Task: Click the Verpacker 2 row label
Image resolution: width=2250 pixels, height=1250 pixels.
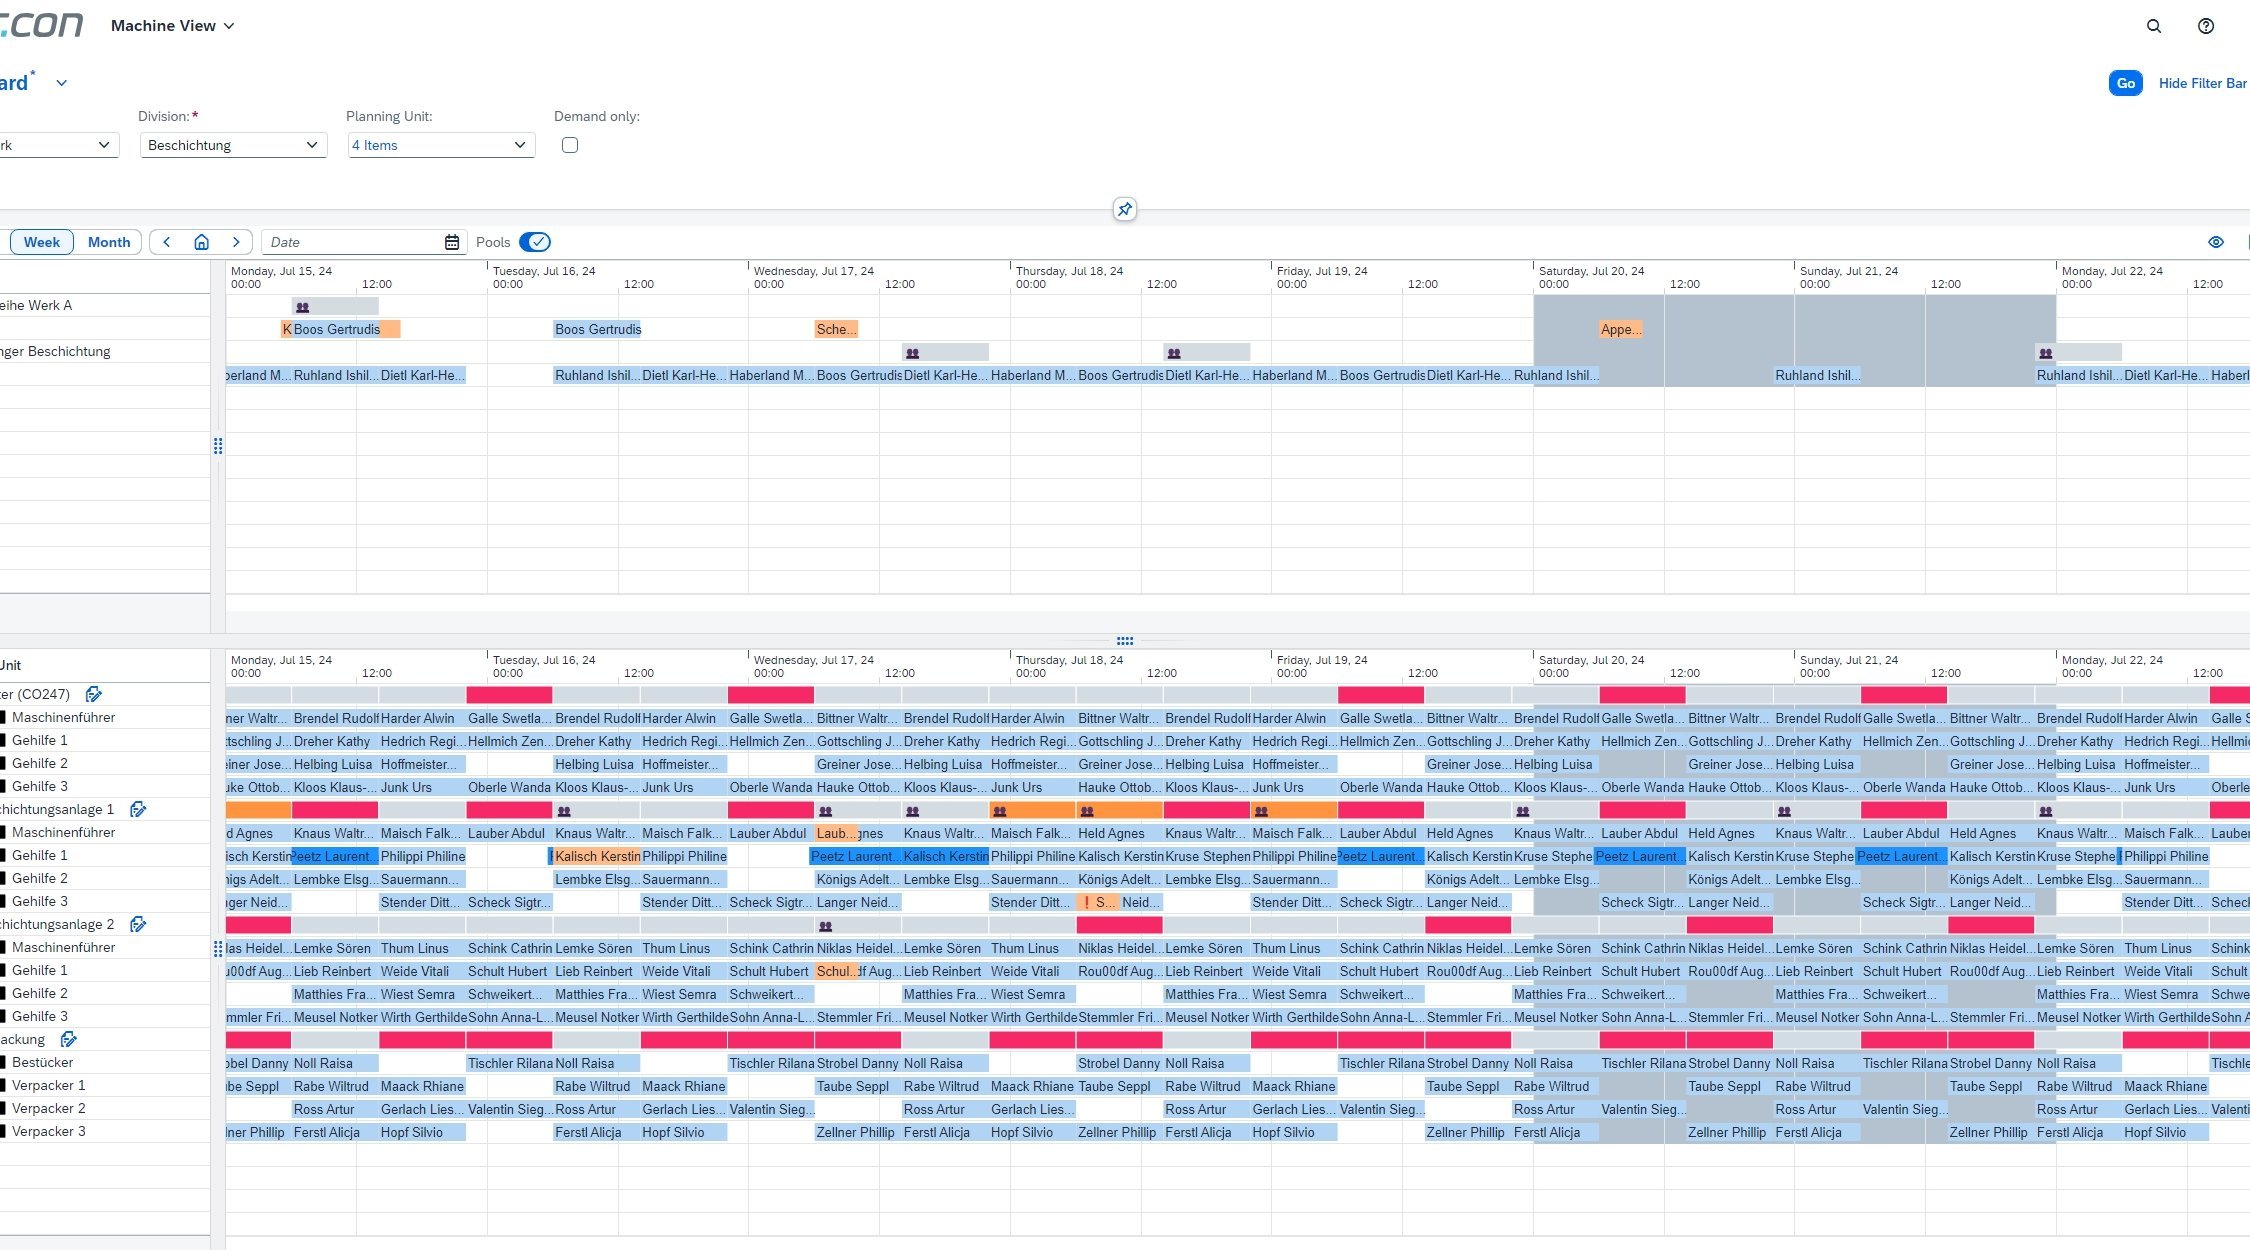Action: pyautogui.click(x=48, y=1108)
